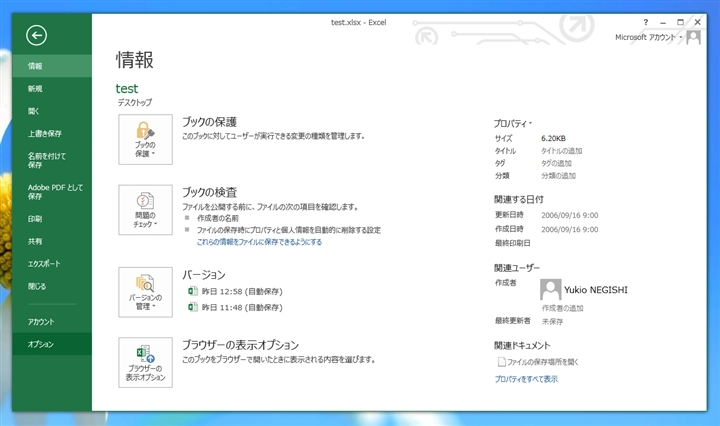Click the 未保存 last modified value
The height and width of the screenshot is (426, 720).
pyautogui.click(x=552, y=322)
